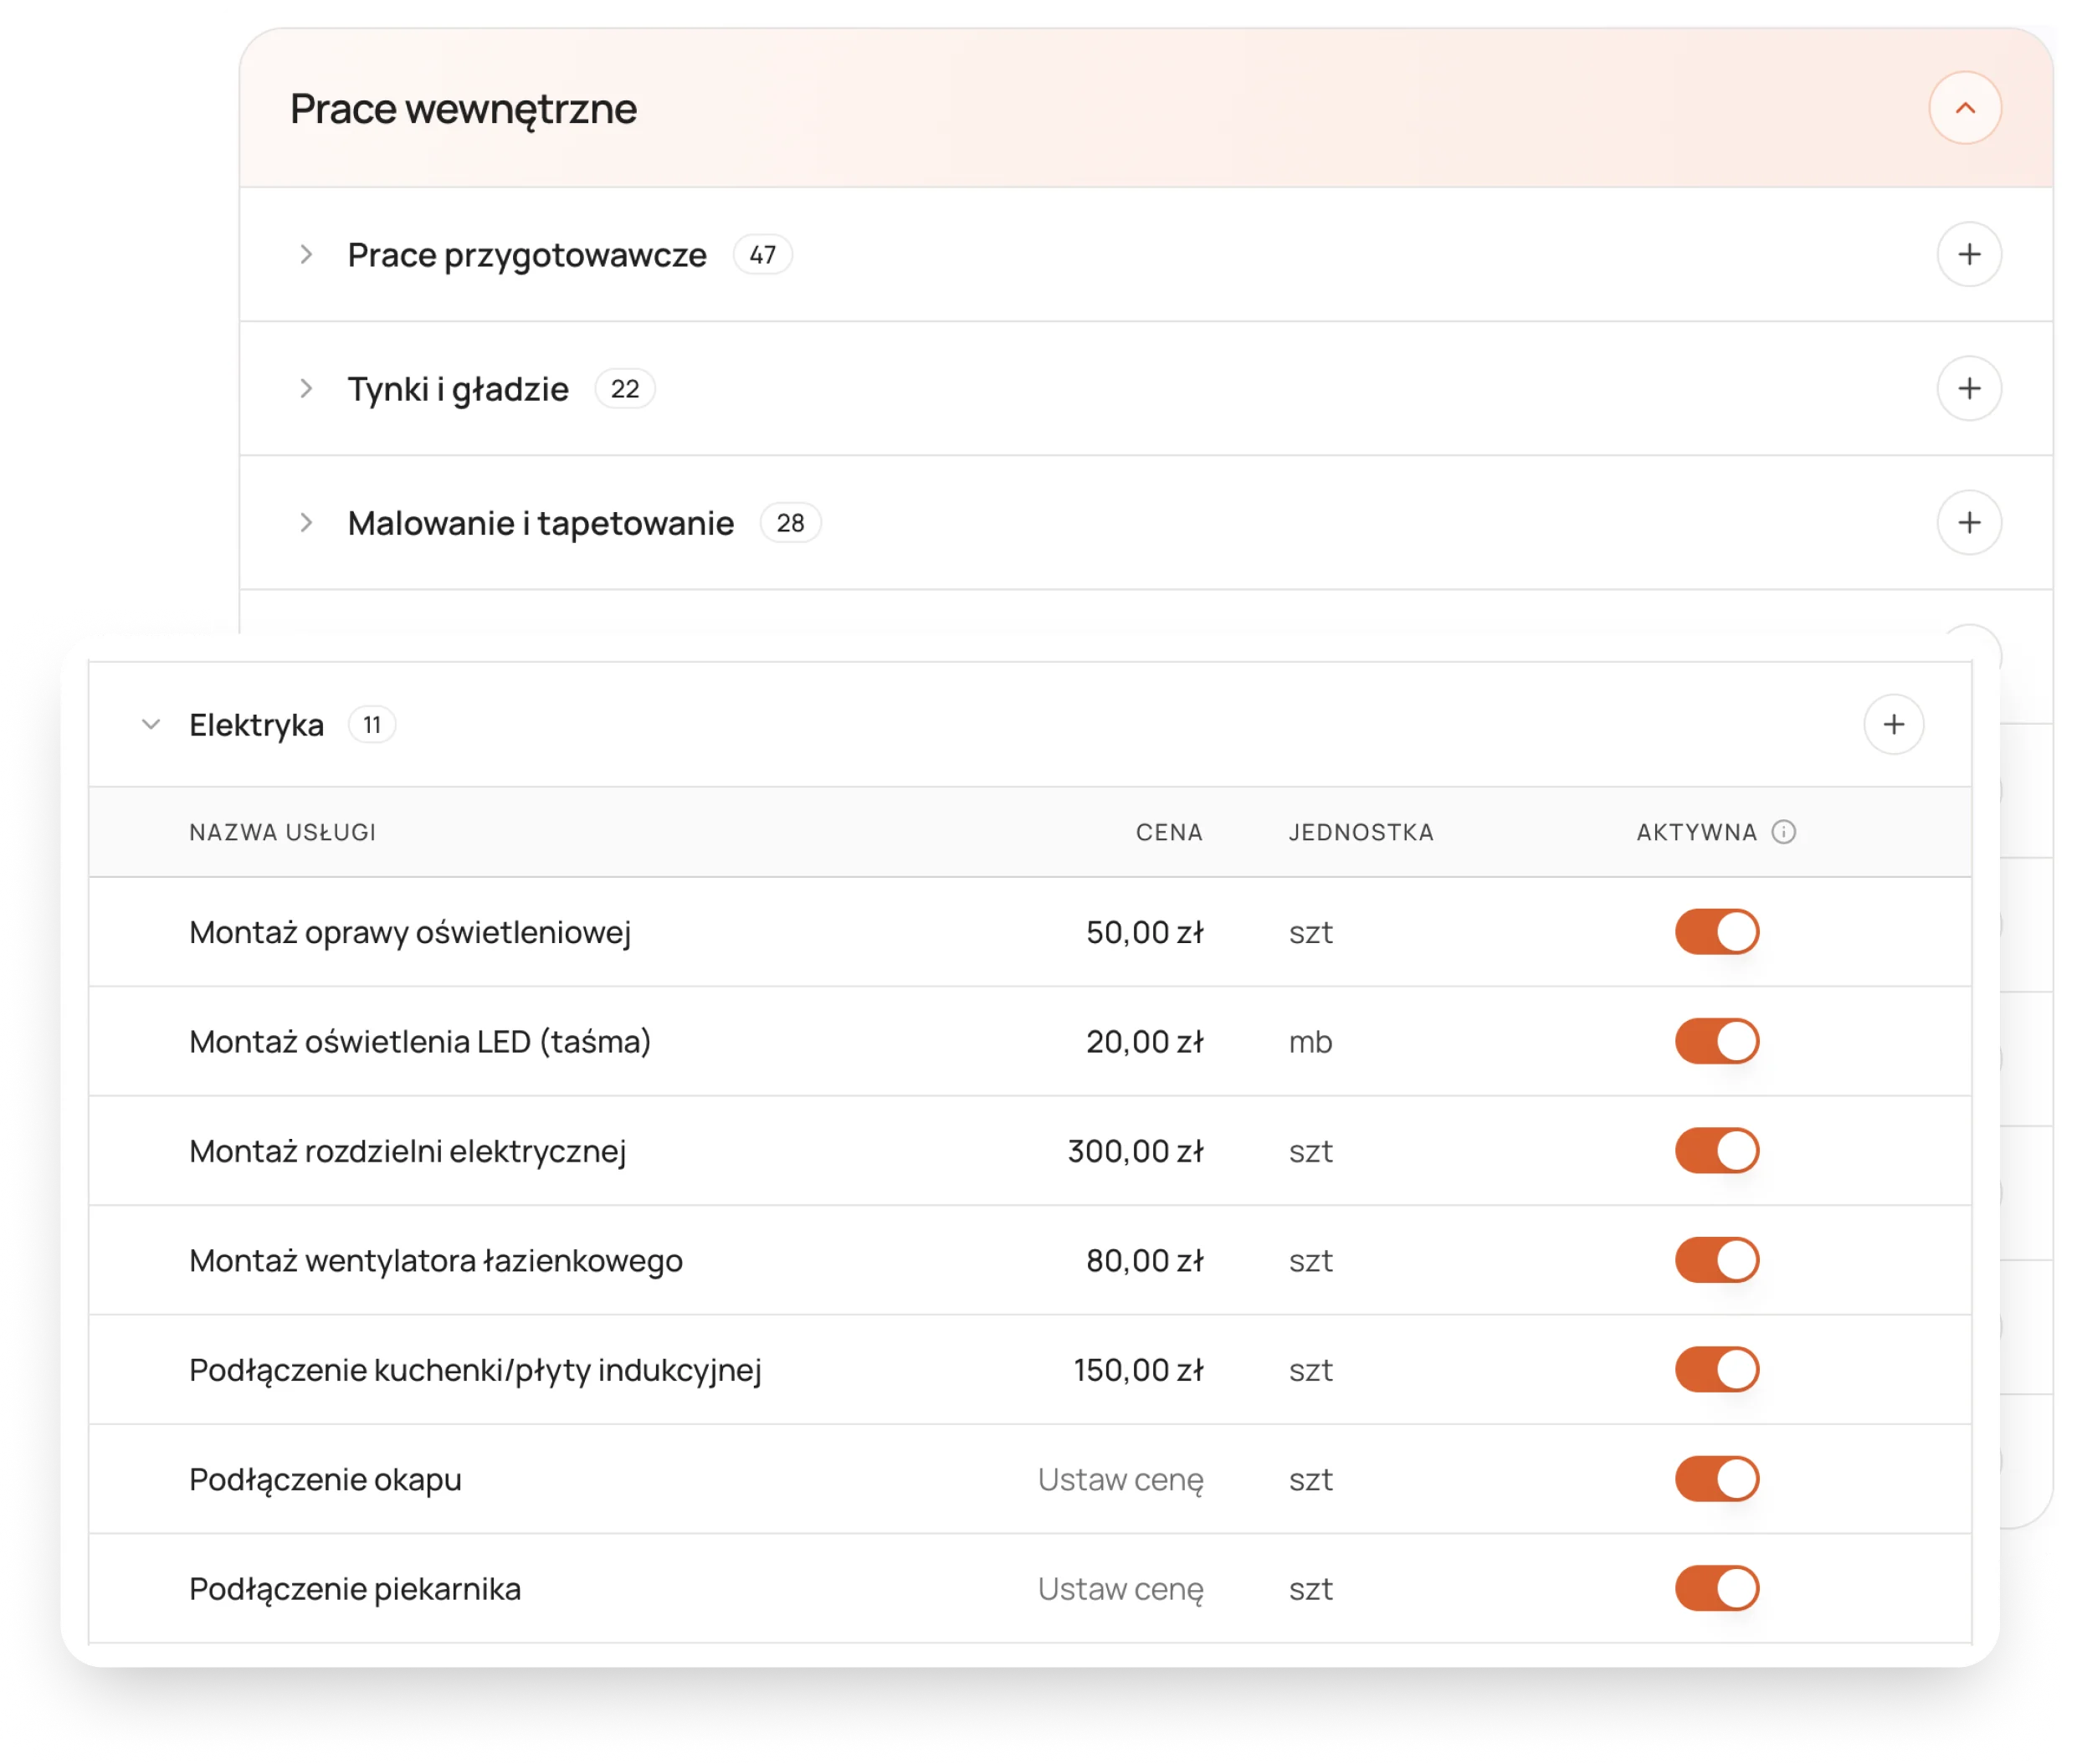Select Montaż oświetlenia LED (taśma) name
The height and width of the screenshot is (1764, 2082).
click(x=420, y=1042)
